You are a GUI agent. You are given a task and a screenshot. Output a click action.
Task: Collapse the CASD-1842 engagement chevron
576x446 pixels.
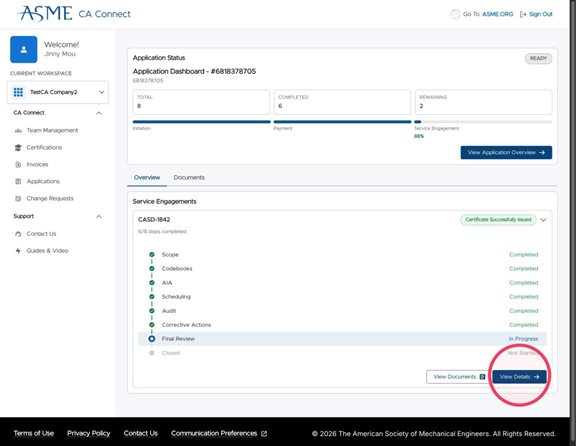(x=543, y=220)
